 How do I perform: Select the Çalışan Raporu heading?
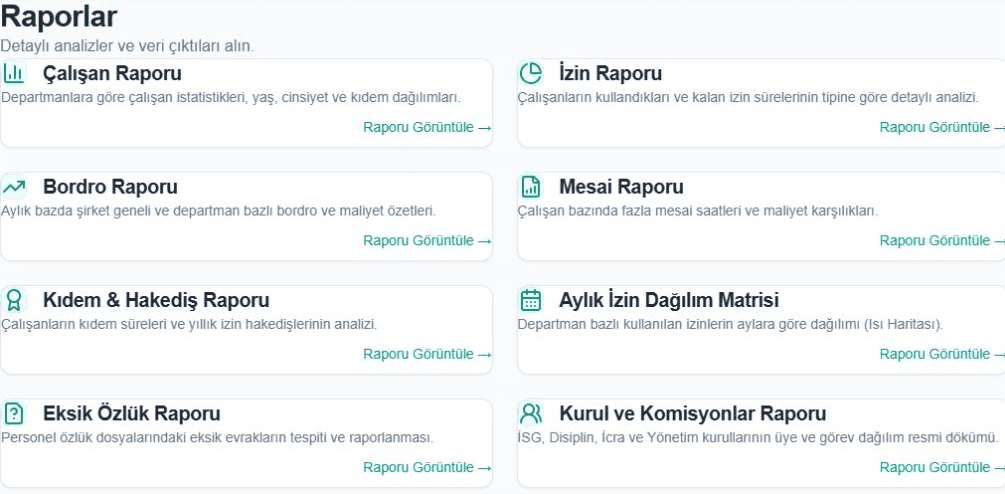coord(112,74)
